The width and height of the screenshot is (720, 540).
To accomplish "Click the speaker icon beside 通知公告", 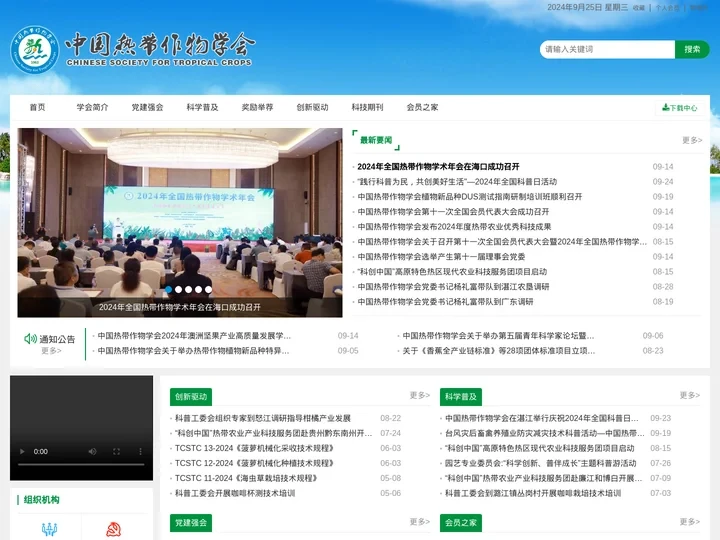I will click(x=30, y=339).
